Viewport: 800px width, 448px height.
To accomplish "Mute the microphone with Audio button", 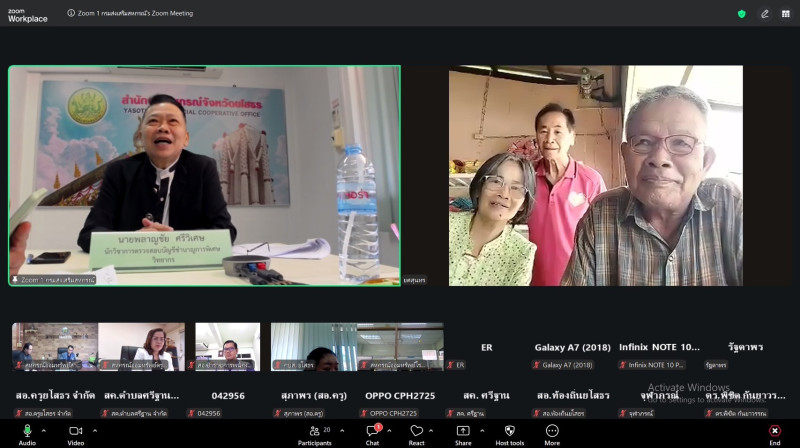I will [x=27, y=431].
